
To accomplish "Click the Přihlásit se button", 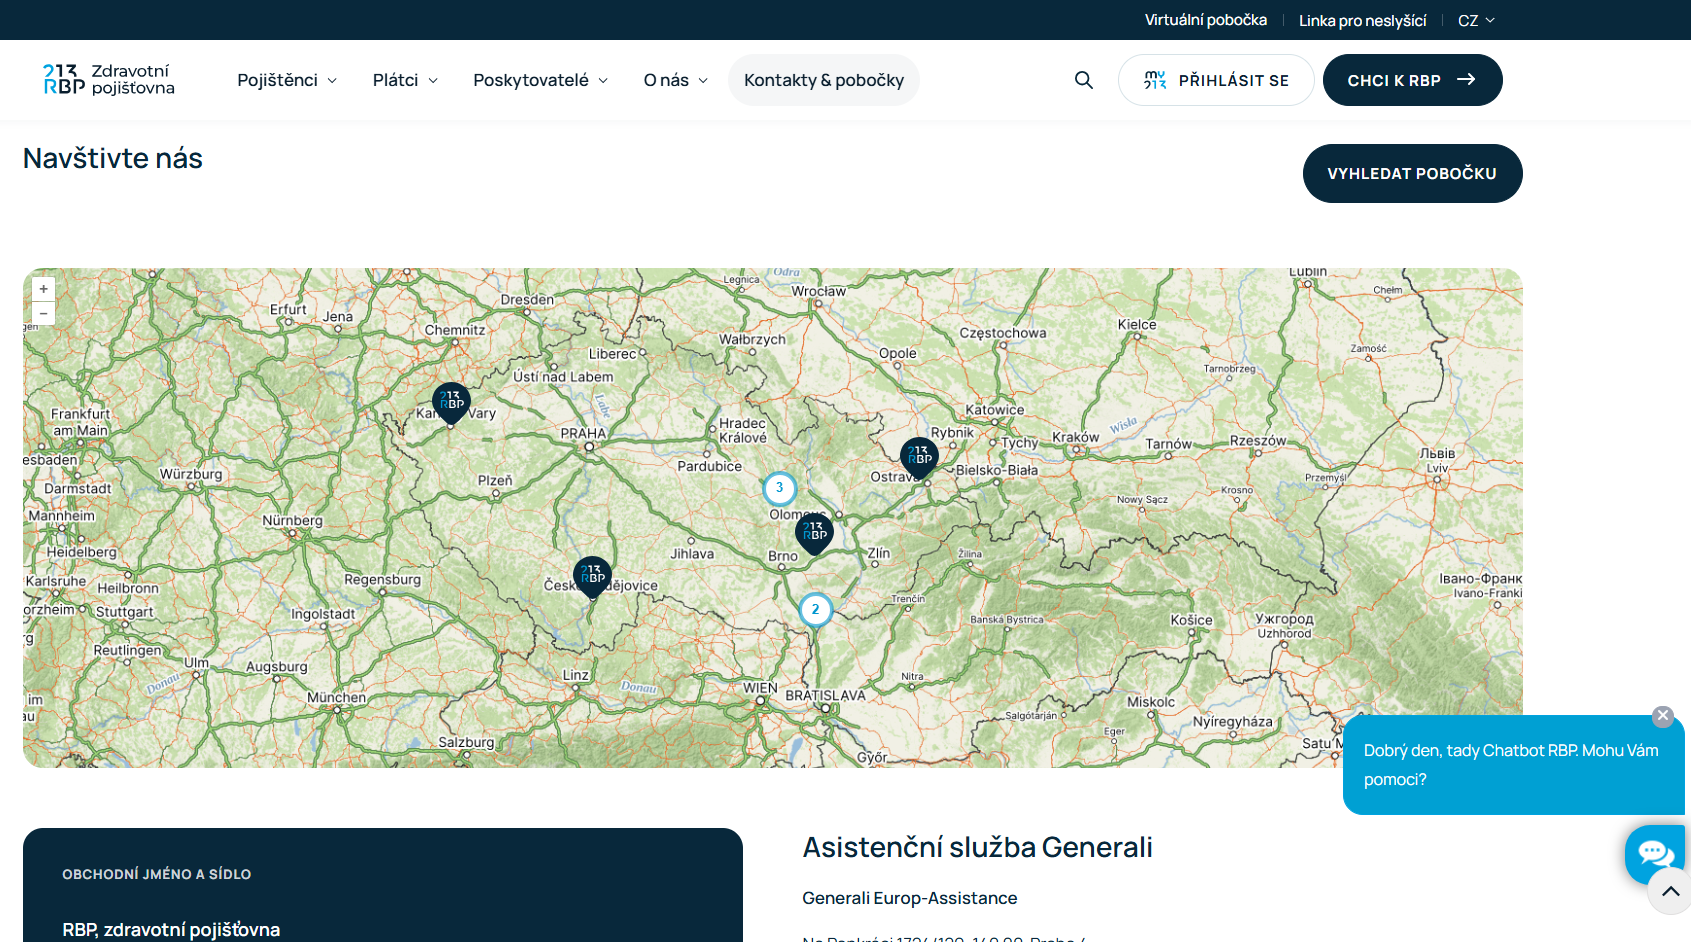I will 1215,80.
